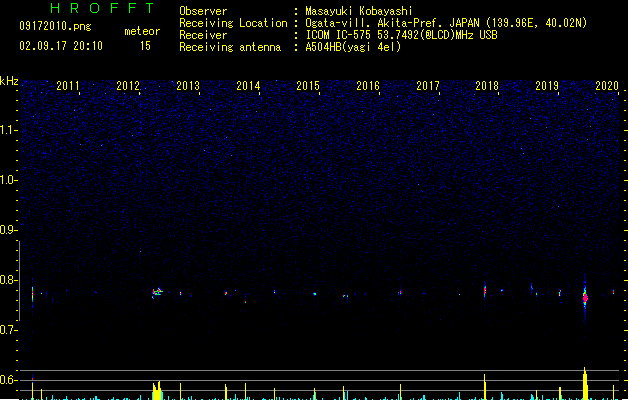Screen dimensions: 629x400
Task: Click the 0.7 kHz frequency label
Action: 9,330
